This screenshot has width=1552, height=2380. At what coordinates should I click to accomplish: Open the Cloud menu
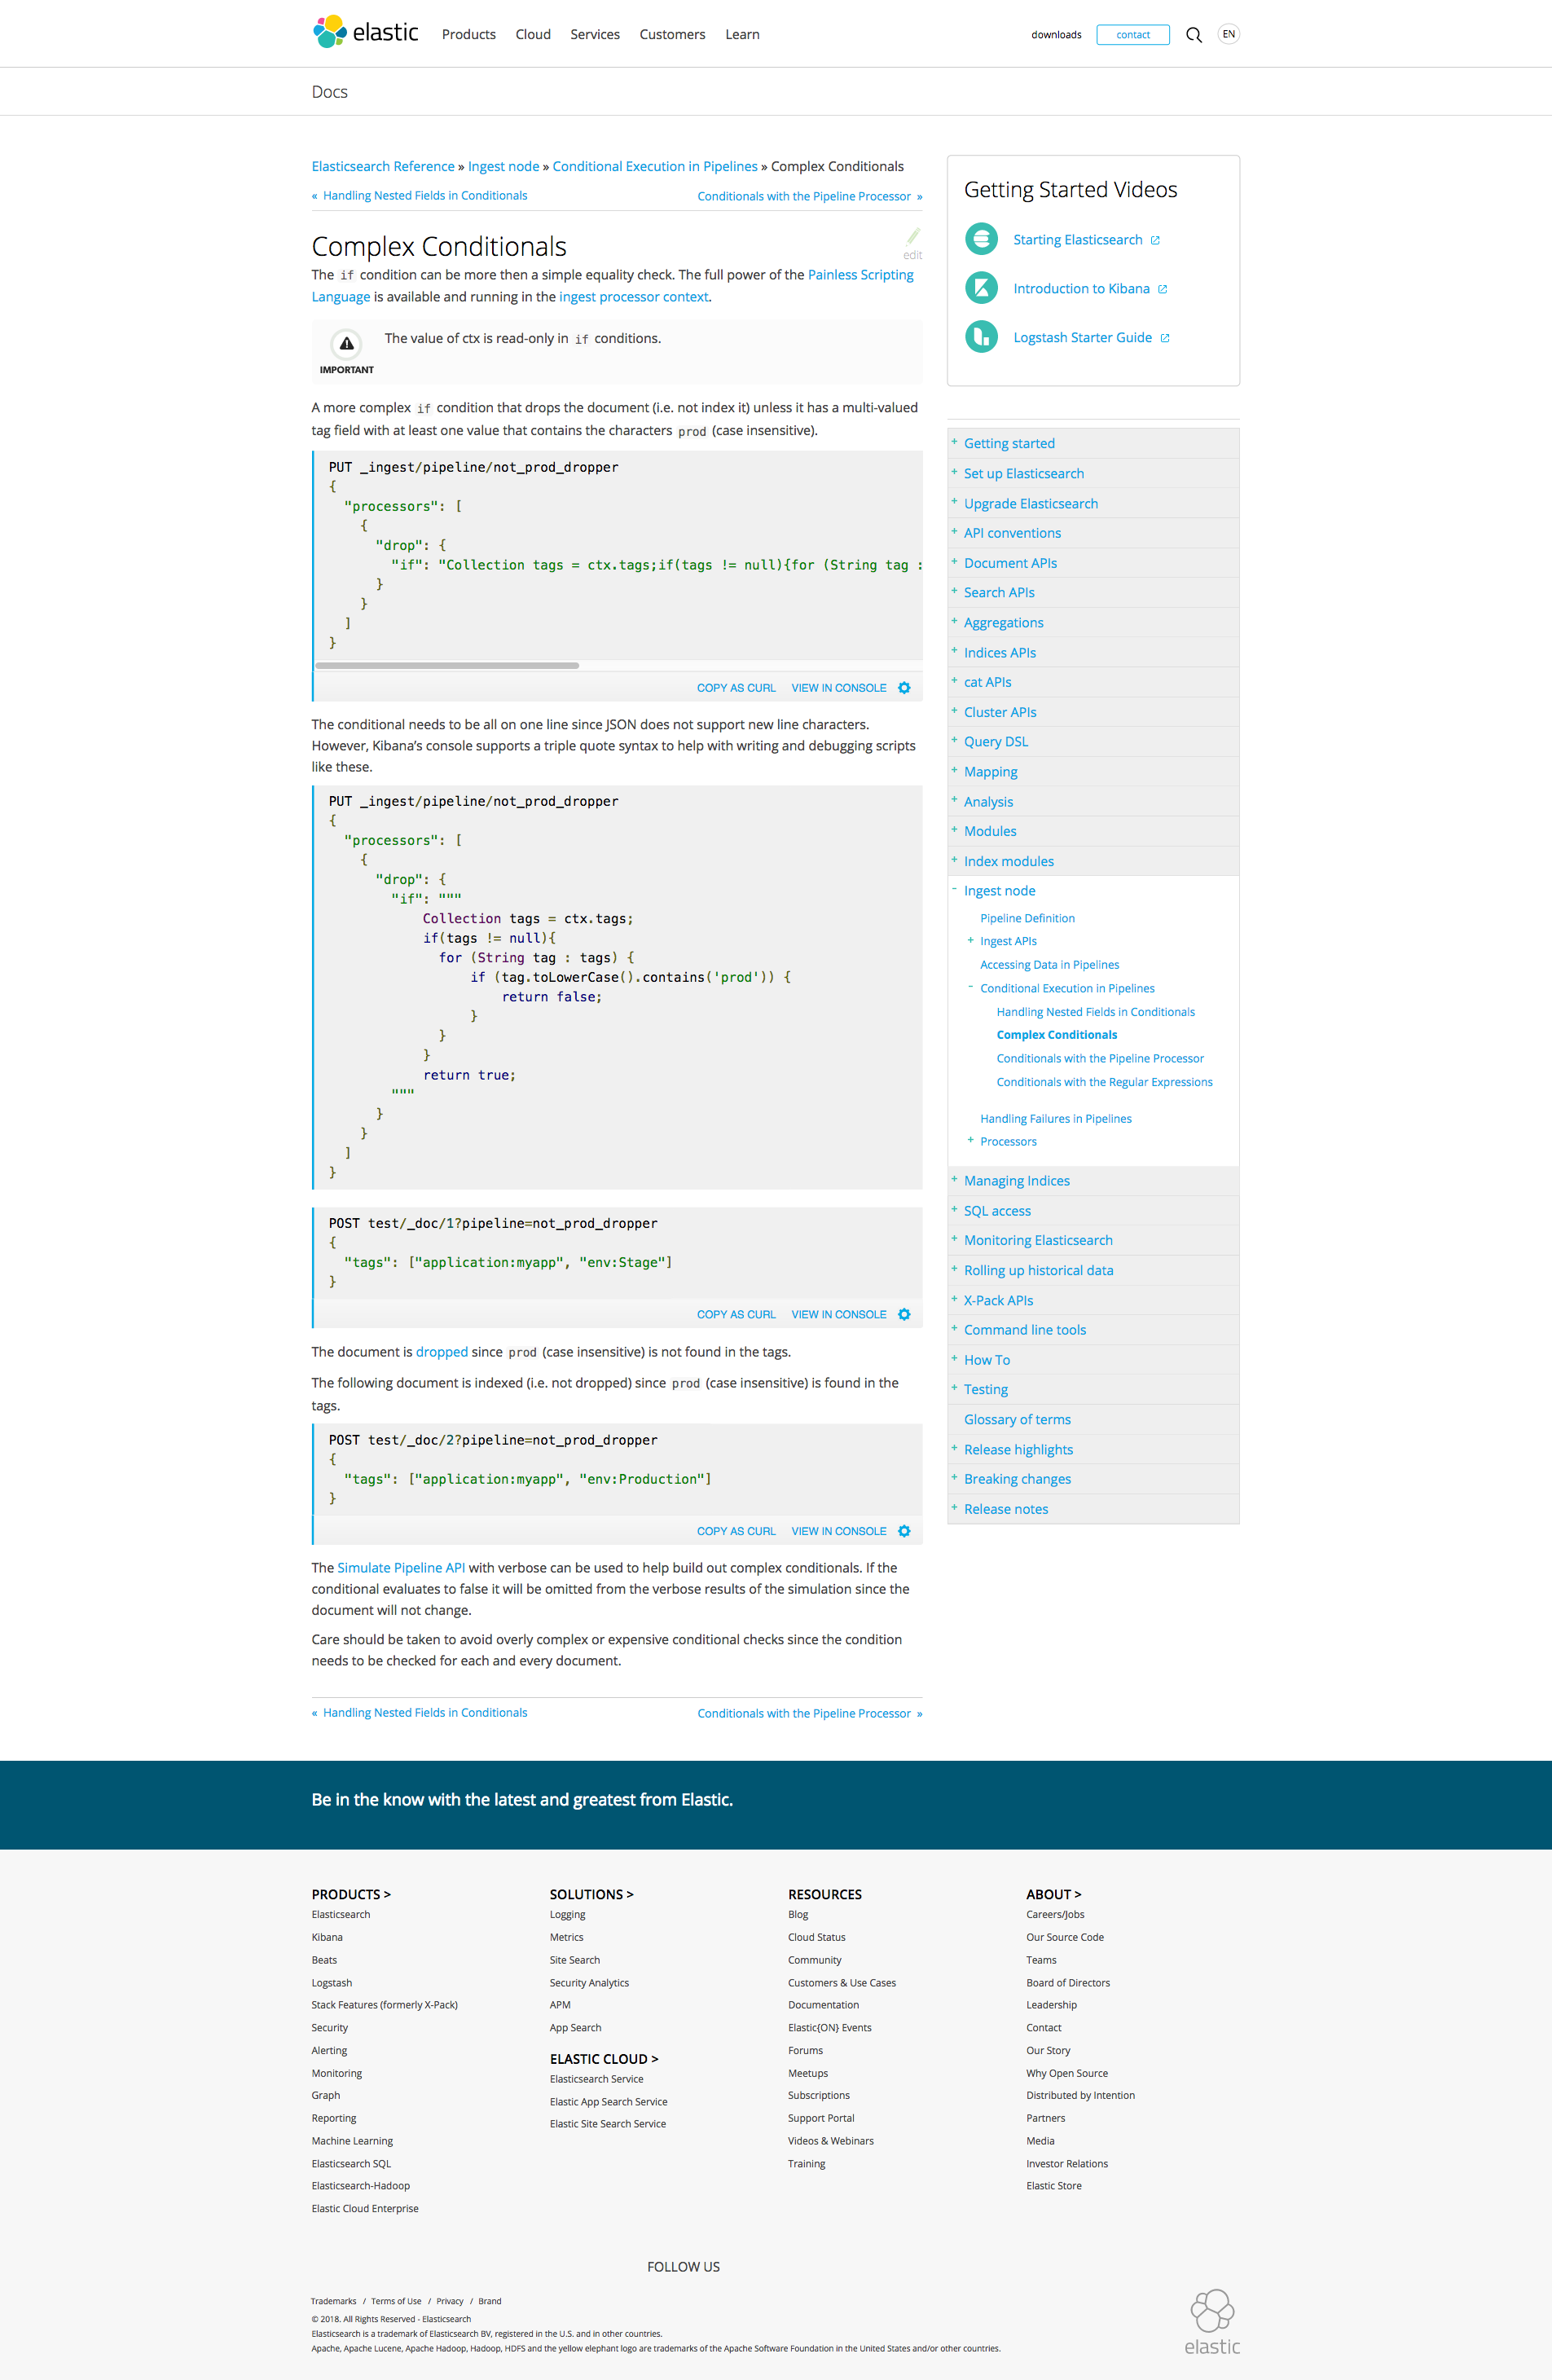coord(533,35)
